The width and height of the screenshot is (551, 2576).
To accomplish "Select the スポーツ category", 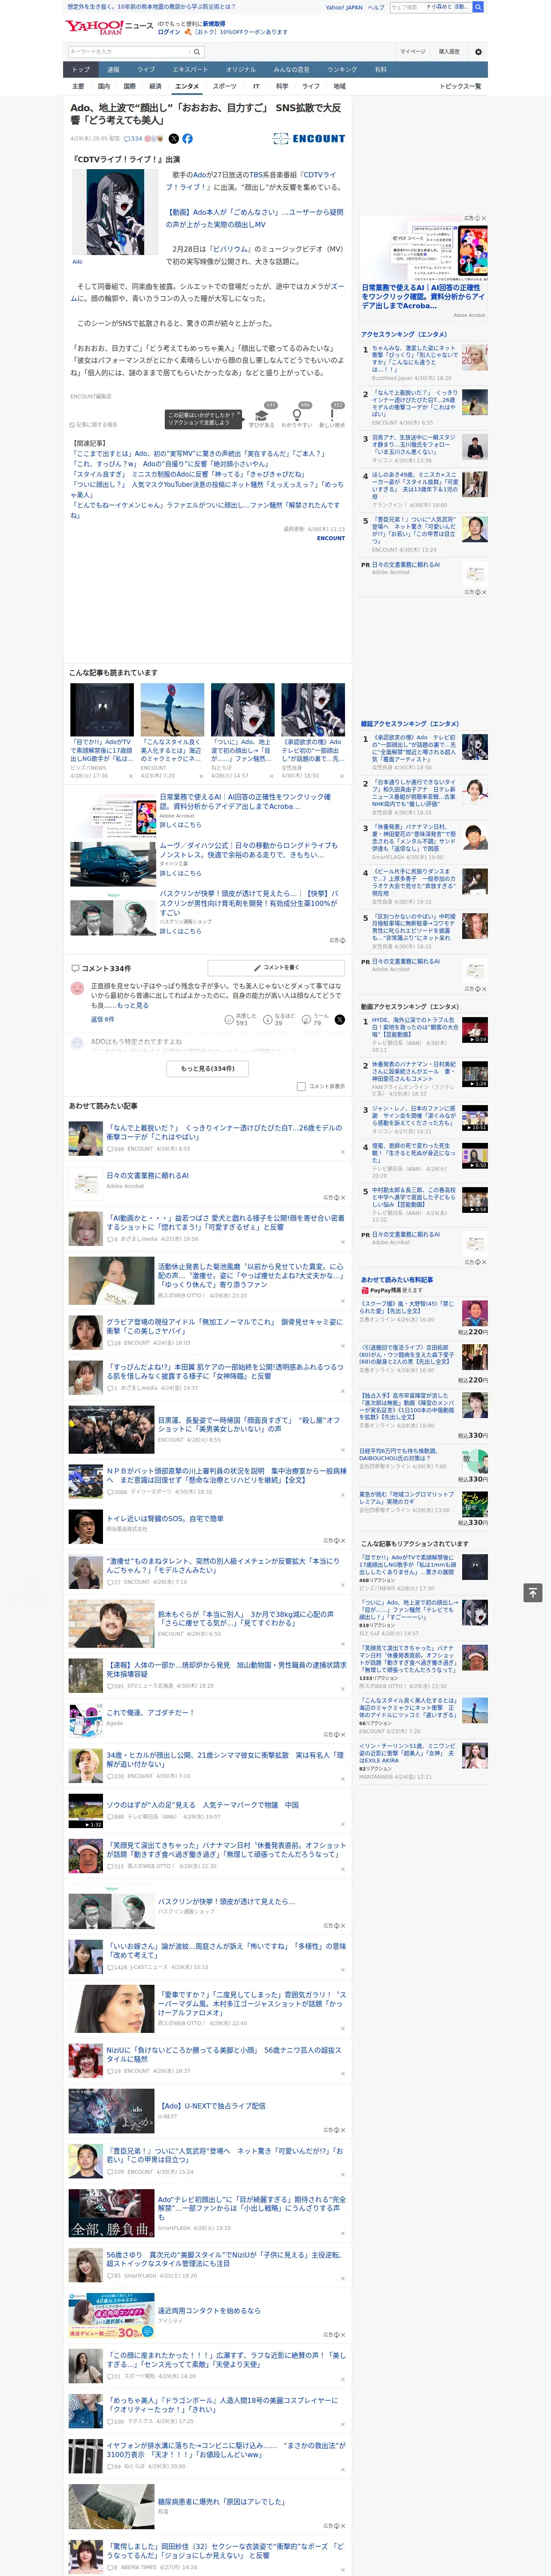I will (225, 86).
